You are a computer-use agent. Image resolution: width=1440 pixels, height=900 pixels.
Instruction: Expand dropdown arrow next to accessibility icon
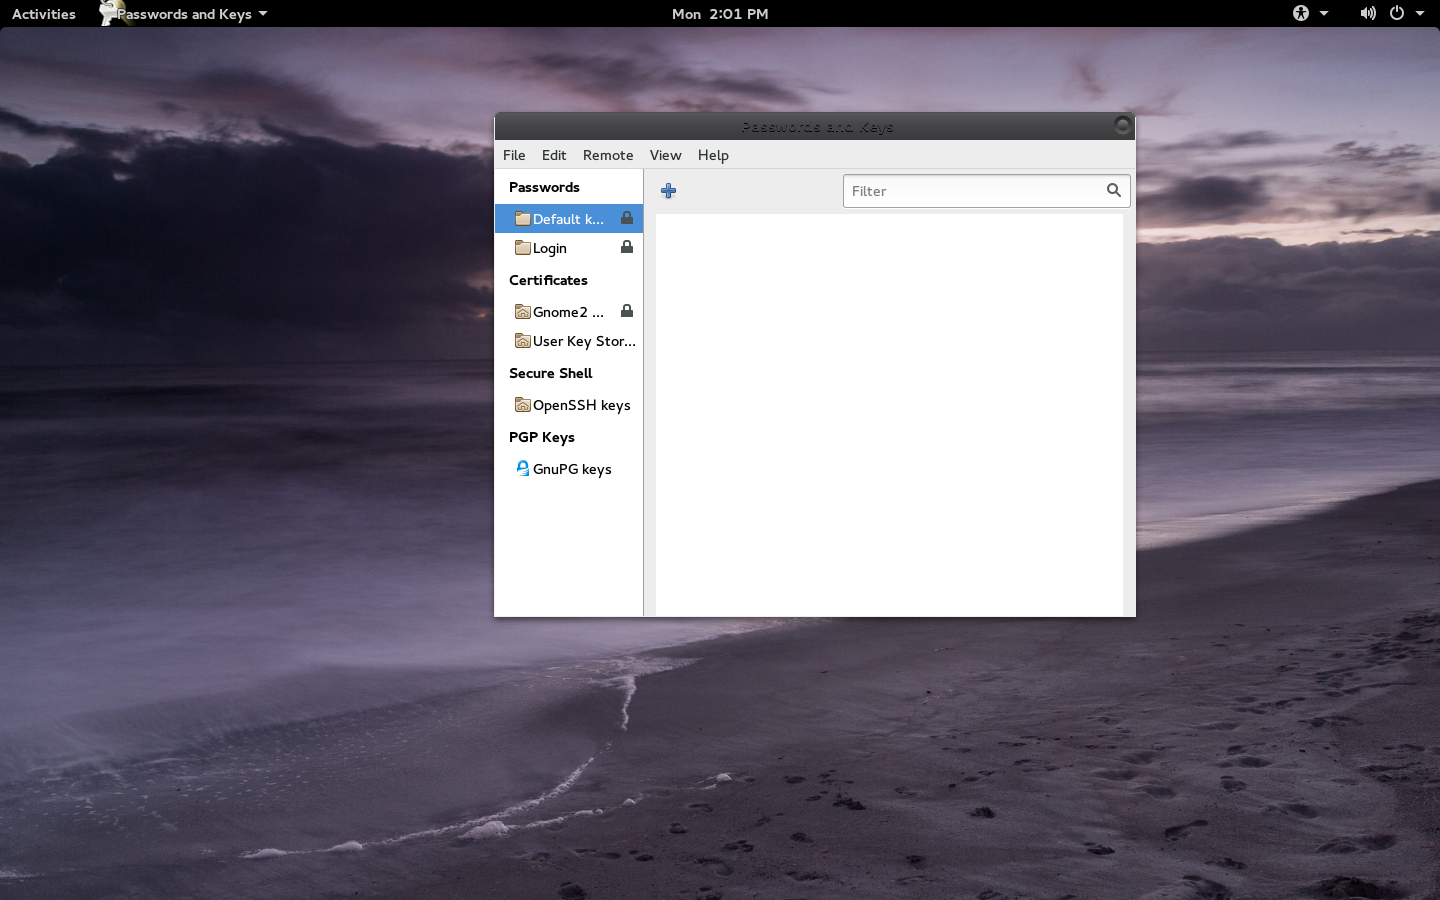point(1324,13)
